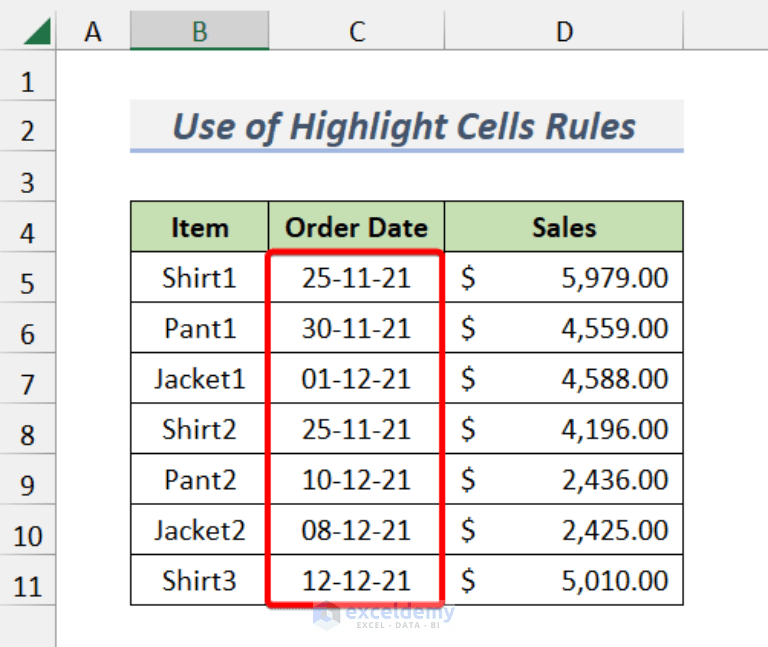This screenshot has width=768, height=647.
Task: Select the cell containing 'Jacket2'
Action: point(199,530)
